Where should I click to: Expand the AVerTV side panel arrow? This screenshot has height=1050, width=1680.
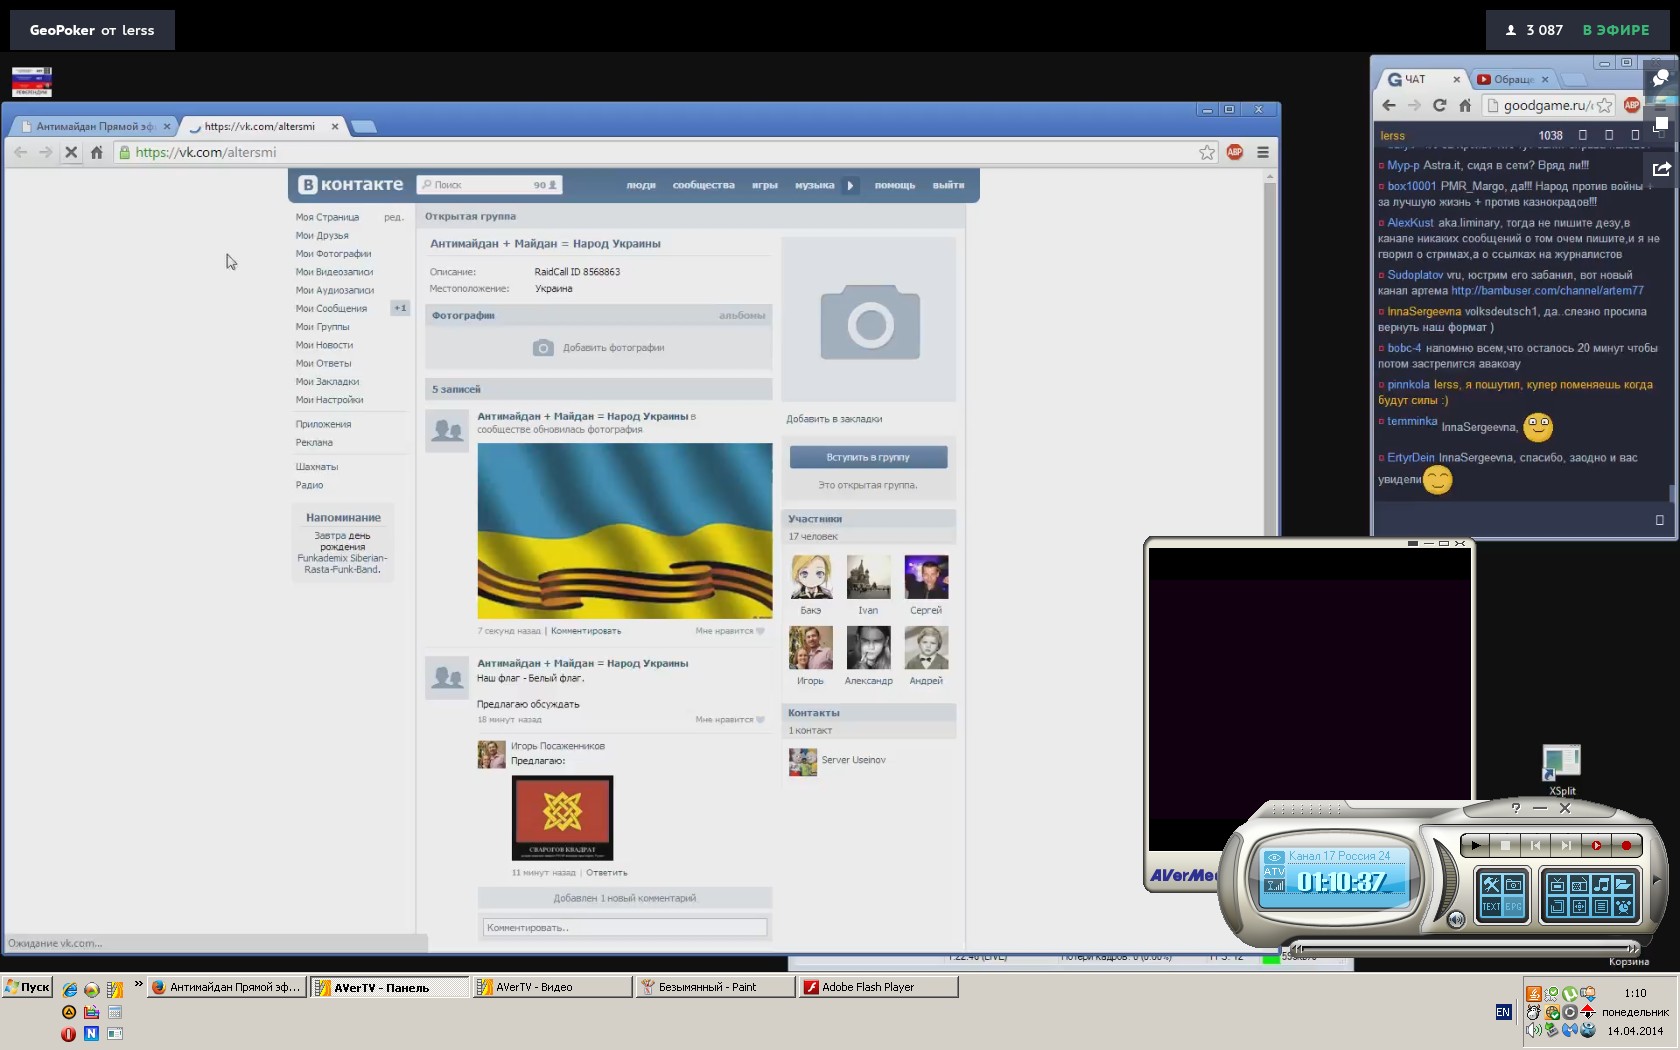(1656, 881)
